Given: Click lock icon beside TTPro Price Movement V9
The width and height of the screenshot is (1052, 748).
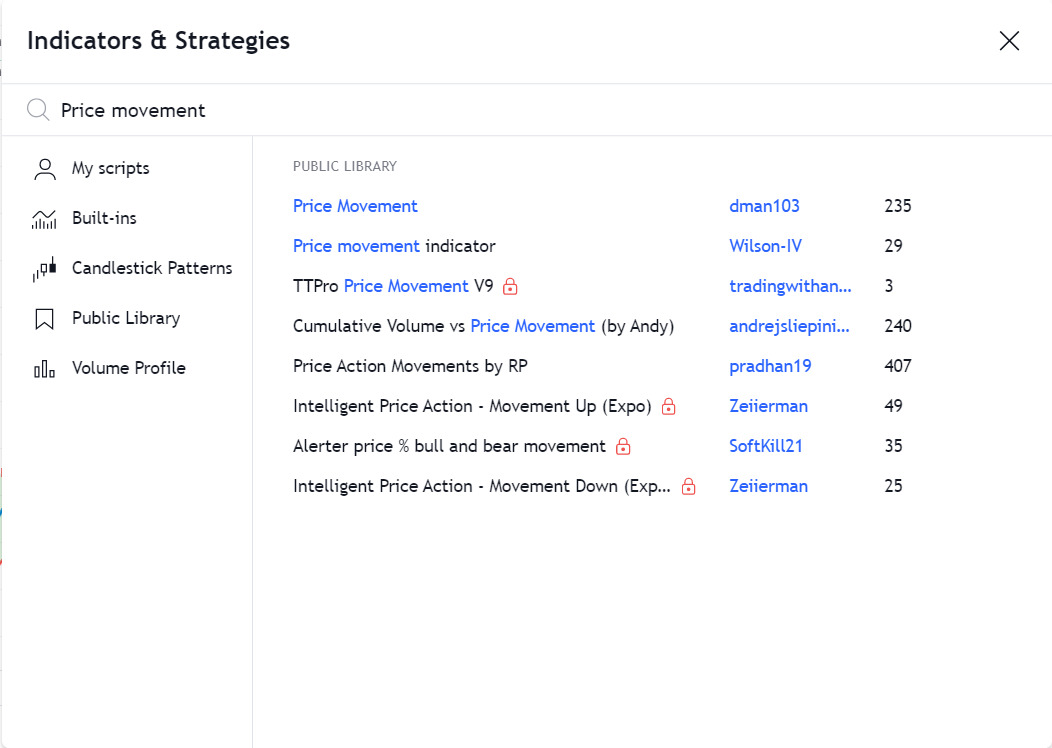Looking at the screenshot, I should [510, 286].
